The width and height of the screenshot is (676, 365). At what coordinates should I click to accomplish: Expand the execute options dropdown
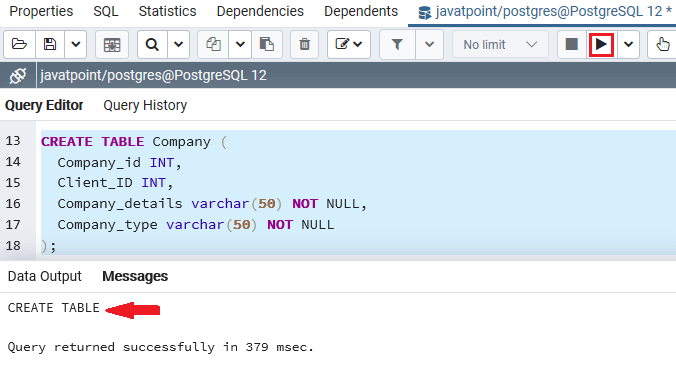pyautogui.click(x=629, y=44)
